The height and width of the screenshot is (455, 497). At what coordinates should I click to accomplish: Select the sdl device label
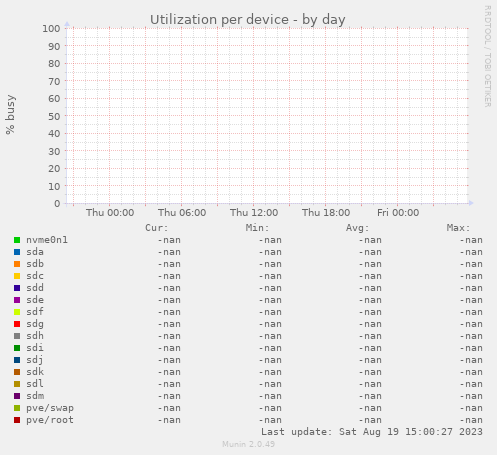pos(35,384)
